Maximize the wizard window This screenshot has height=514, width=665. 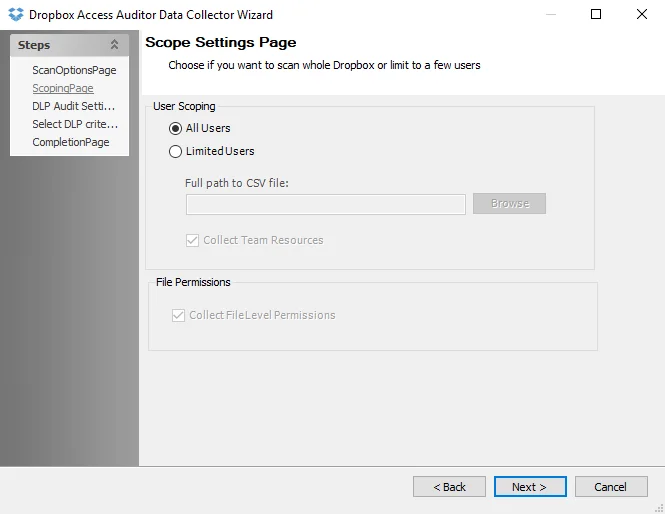(x=596, y=14)
